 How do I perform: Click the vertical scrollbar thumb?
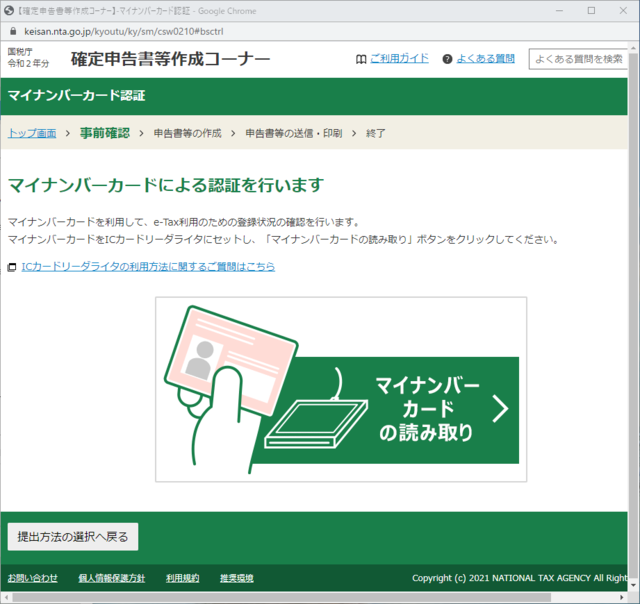click(x=633, y=314)
